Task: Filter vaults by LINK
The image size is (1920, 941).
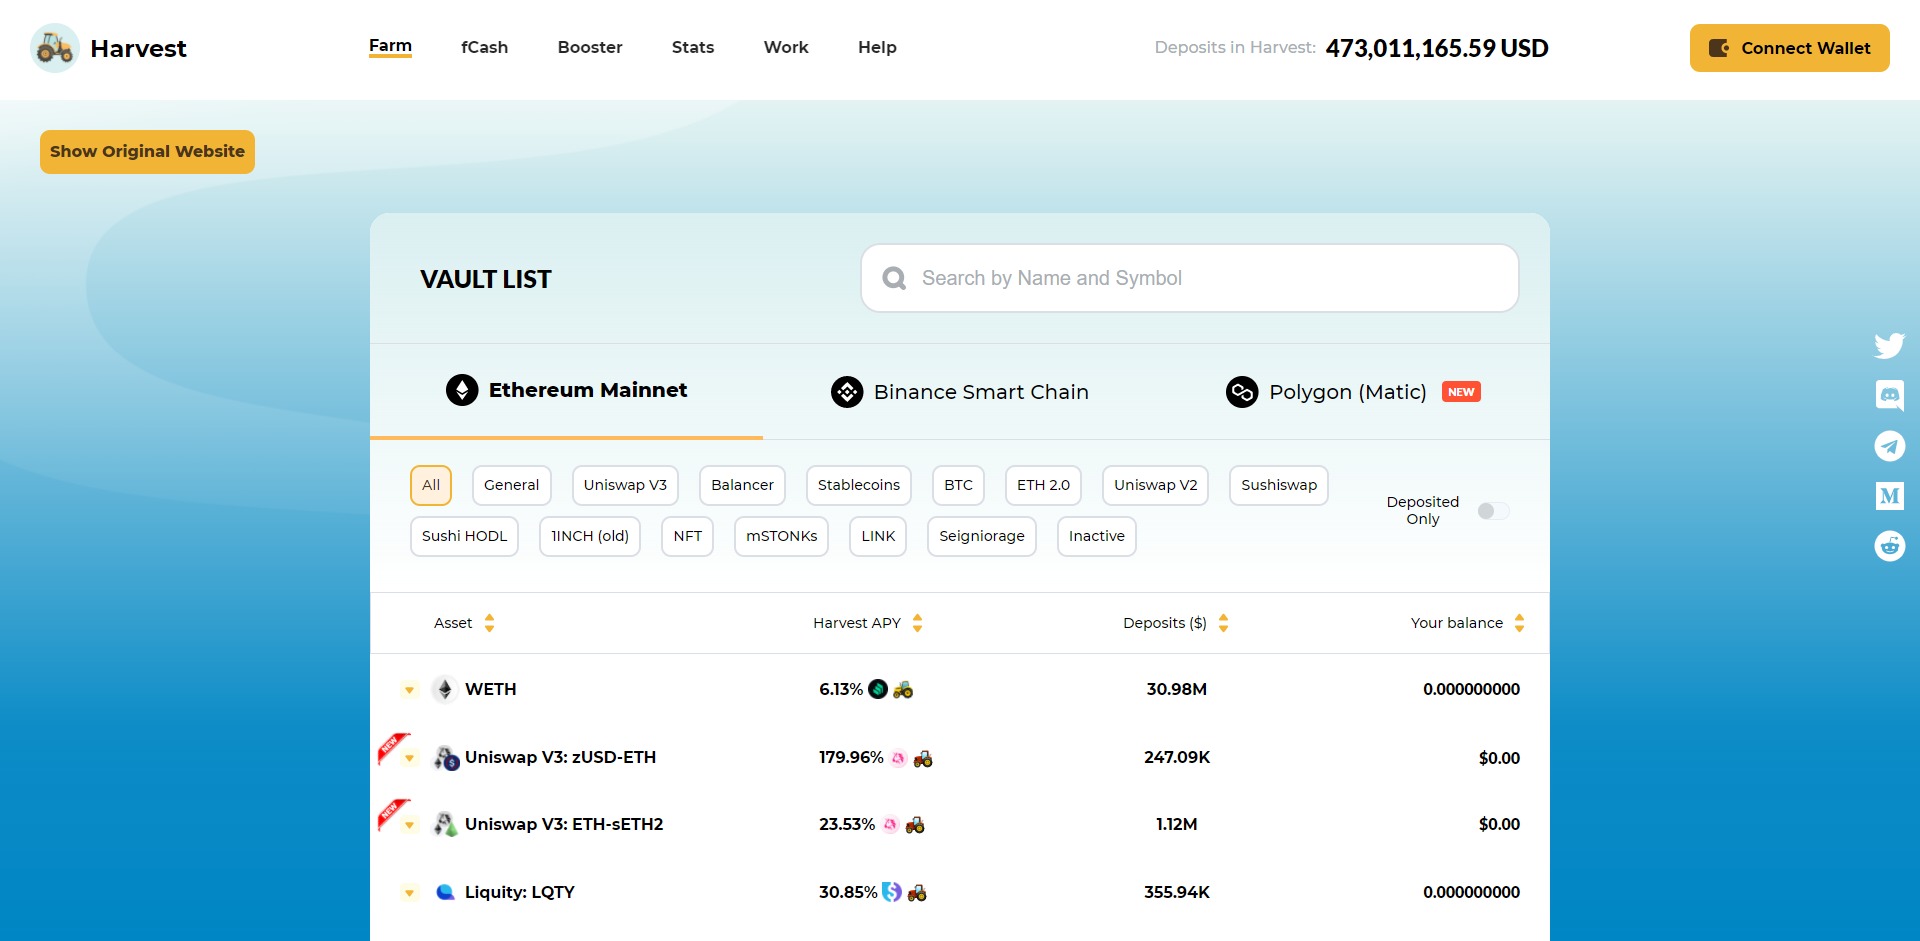Action: (878, 536)
